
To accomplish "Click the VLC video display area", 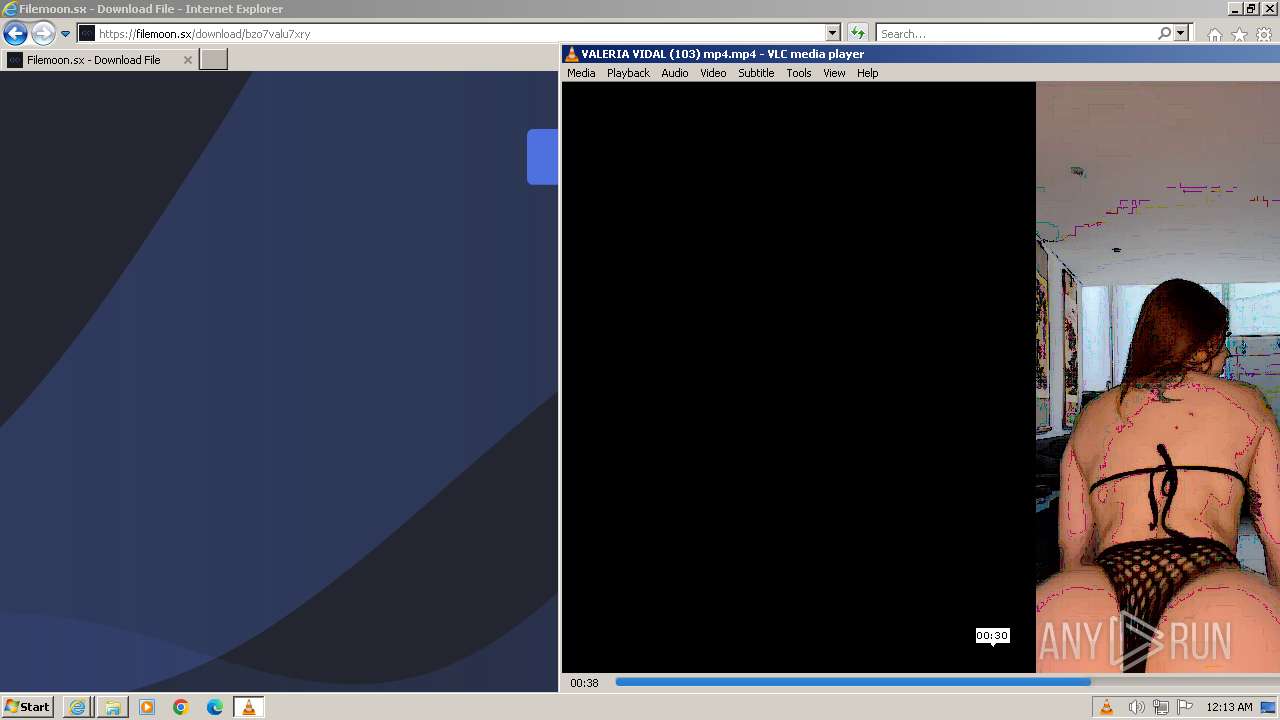I will [x=920, y=377].
